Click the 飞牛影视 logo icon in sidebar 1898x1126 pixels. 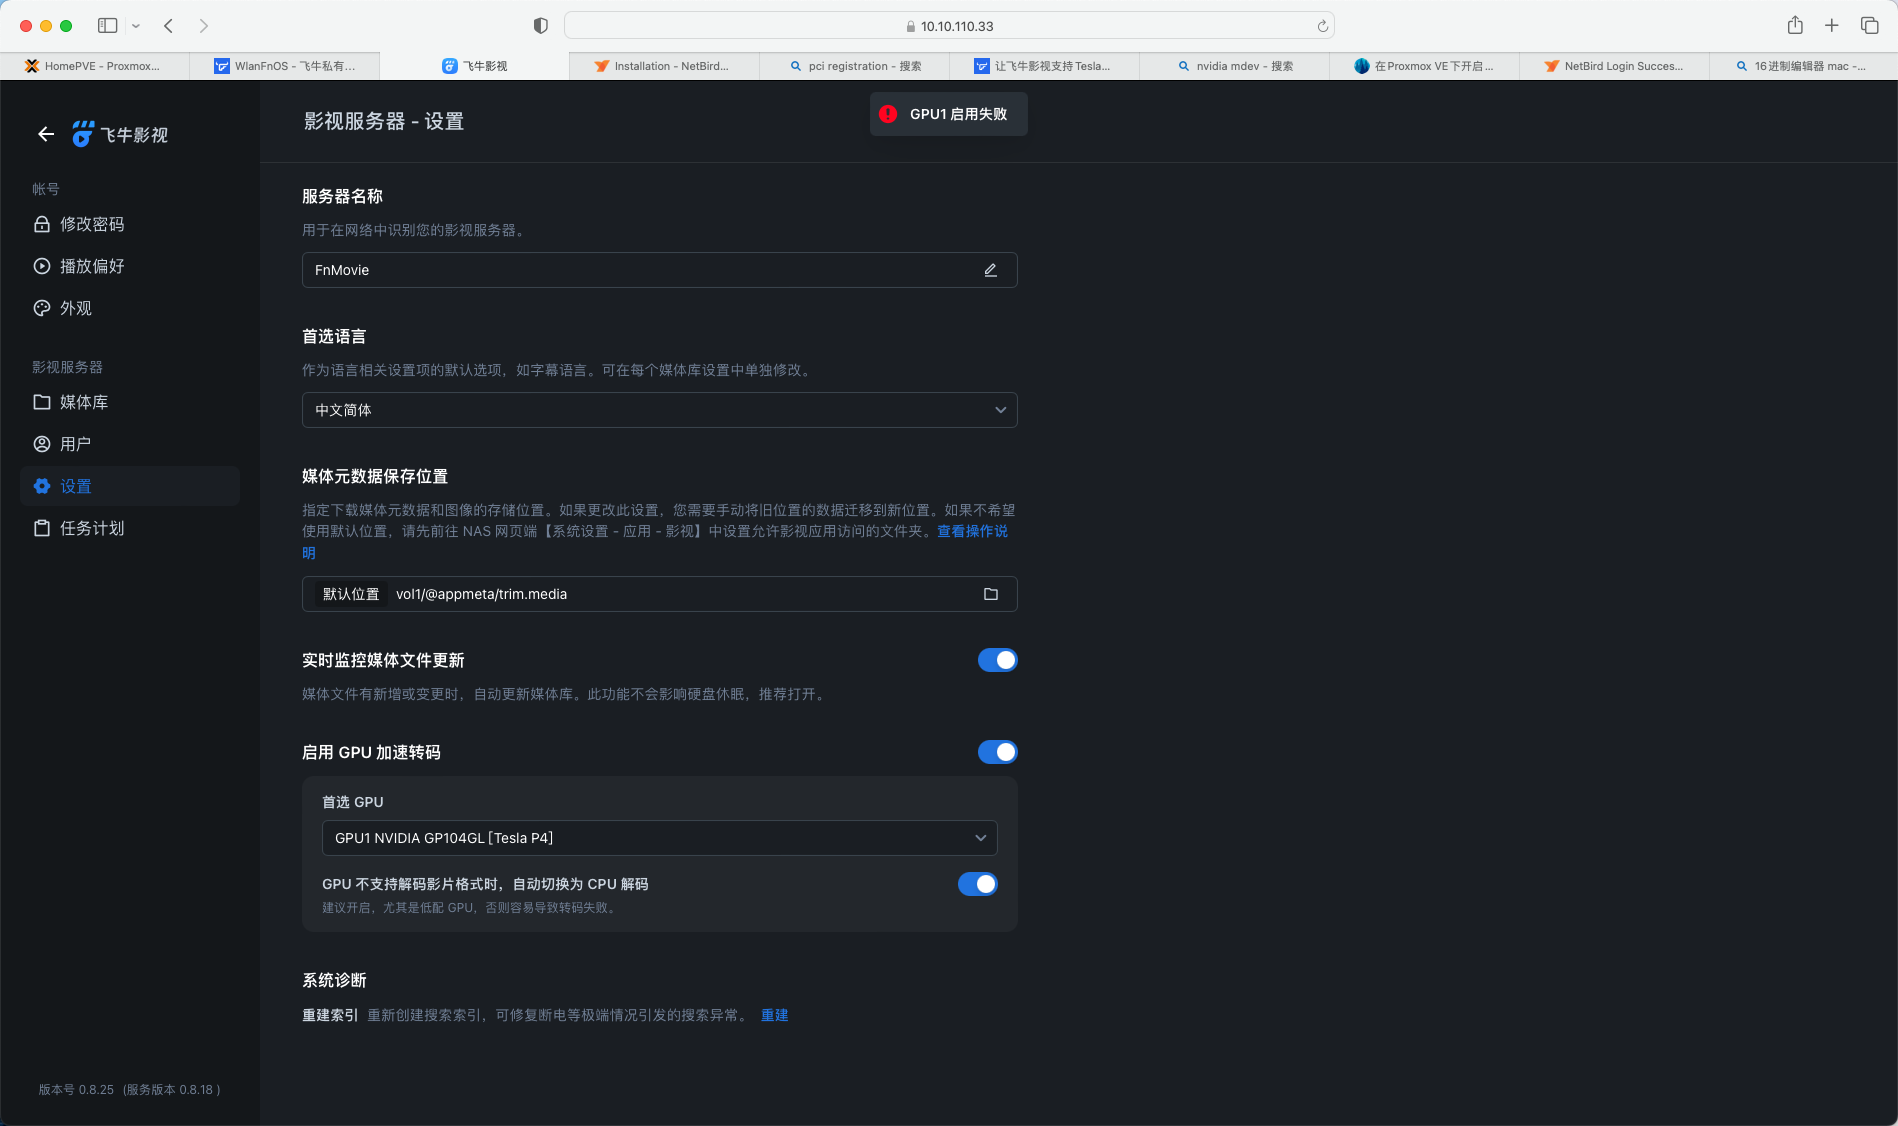pos(82,134)
